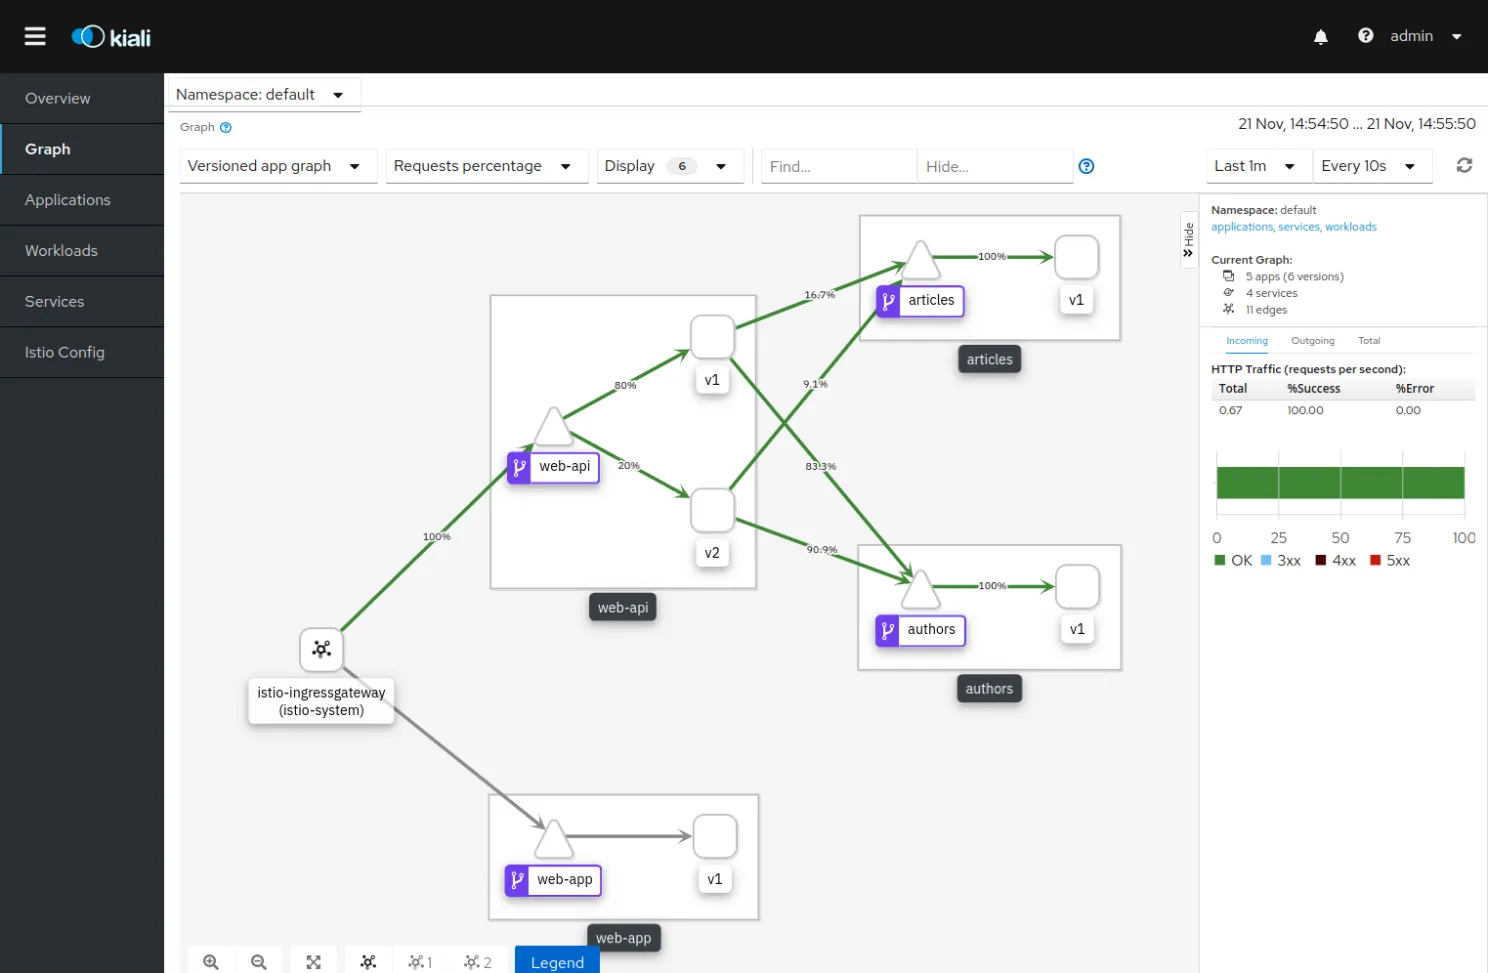Image resolution: width=1488 pixels, height=973 pixels.
Task: Select graph layout style 2
Action: click(478, 962)
